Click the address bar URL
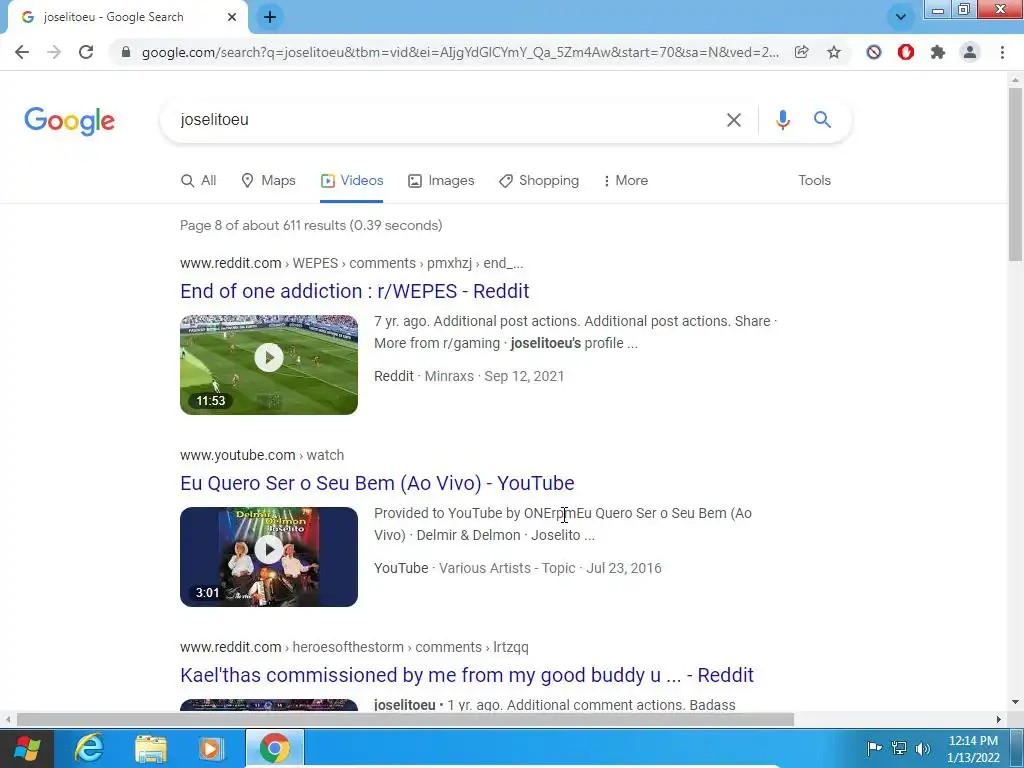 tap(460, 52)
